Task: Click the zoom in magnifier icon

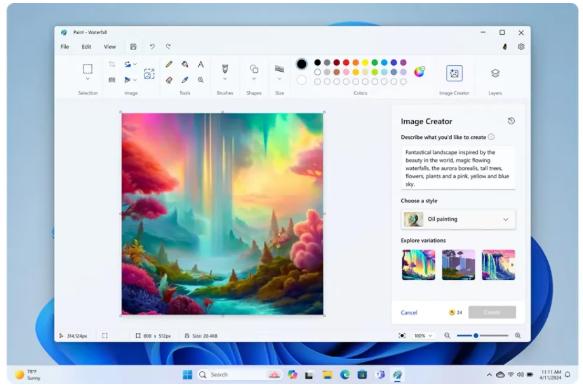Action: point(518,335)
